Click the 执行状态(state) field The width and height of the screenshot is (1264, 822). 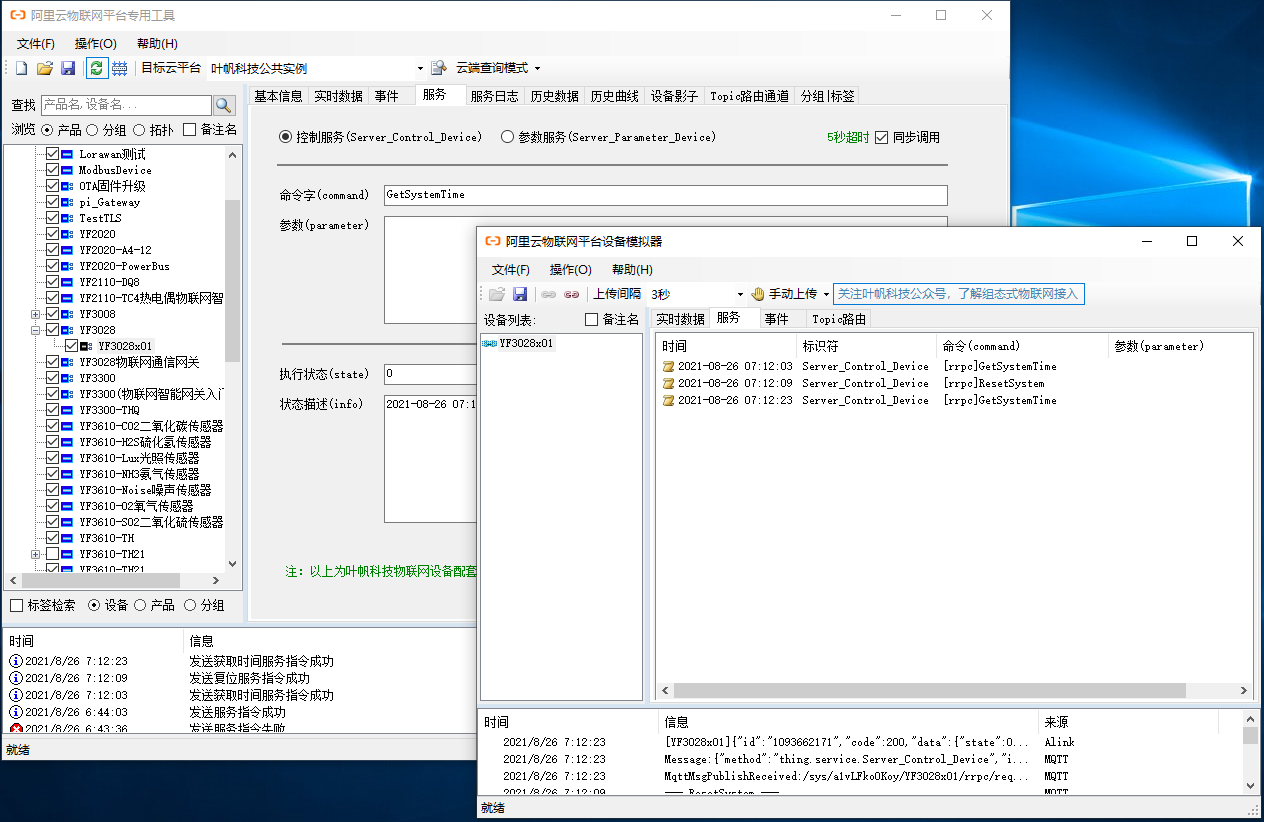click(430, 374)
